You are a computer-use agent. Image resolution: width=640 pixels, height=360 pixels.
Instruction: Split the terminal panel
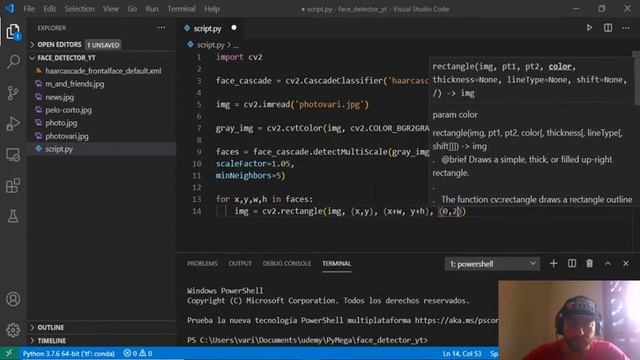coord(572,264)
